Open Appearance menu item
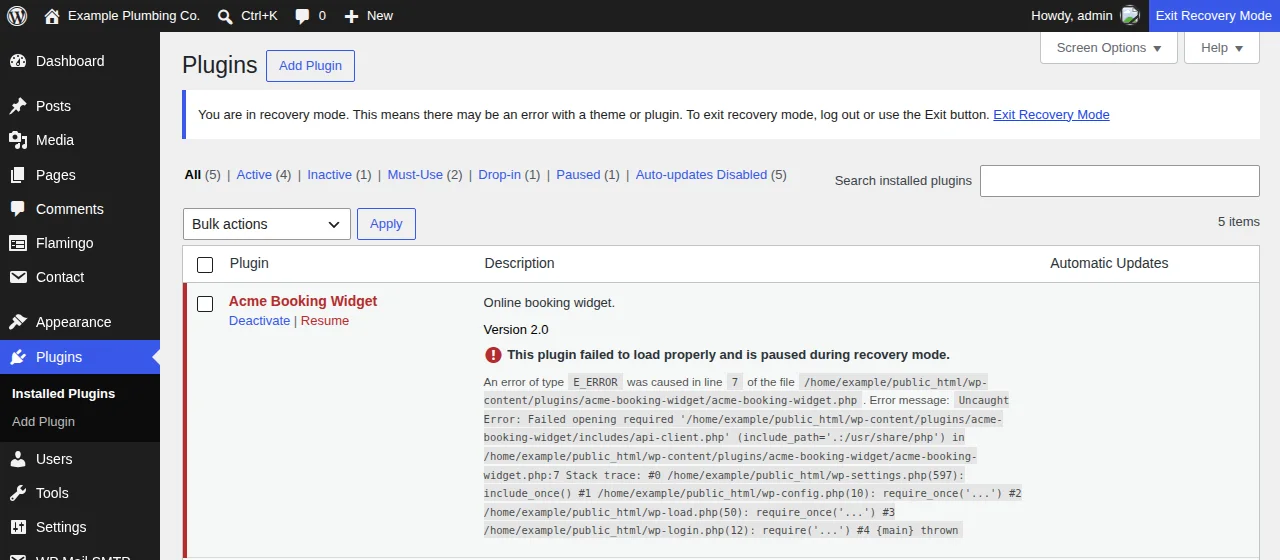The width and height of the screenshot is (1280, 560). (80, 322)
